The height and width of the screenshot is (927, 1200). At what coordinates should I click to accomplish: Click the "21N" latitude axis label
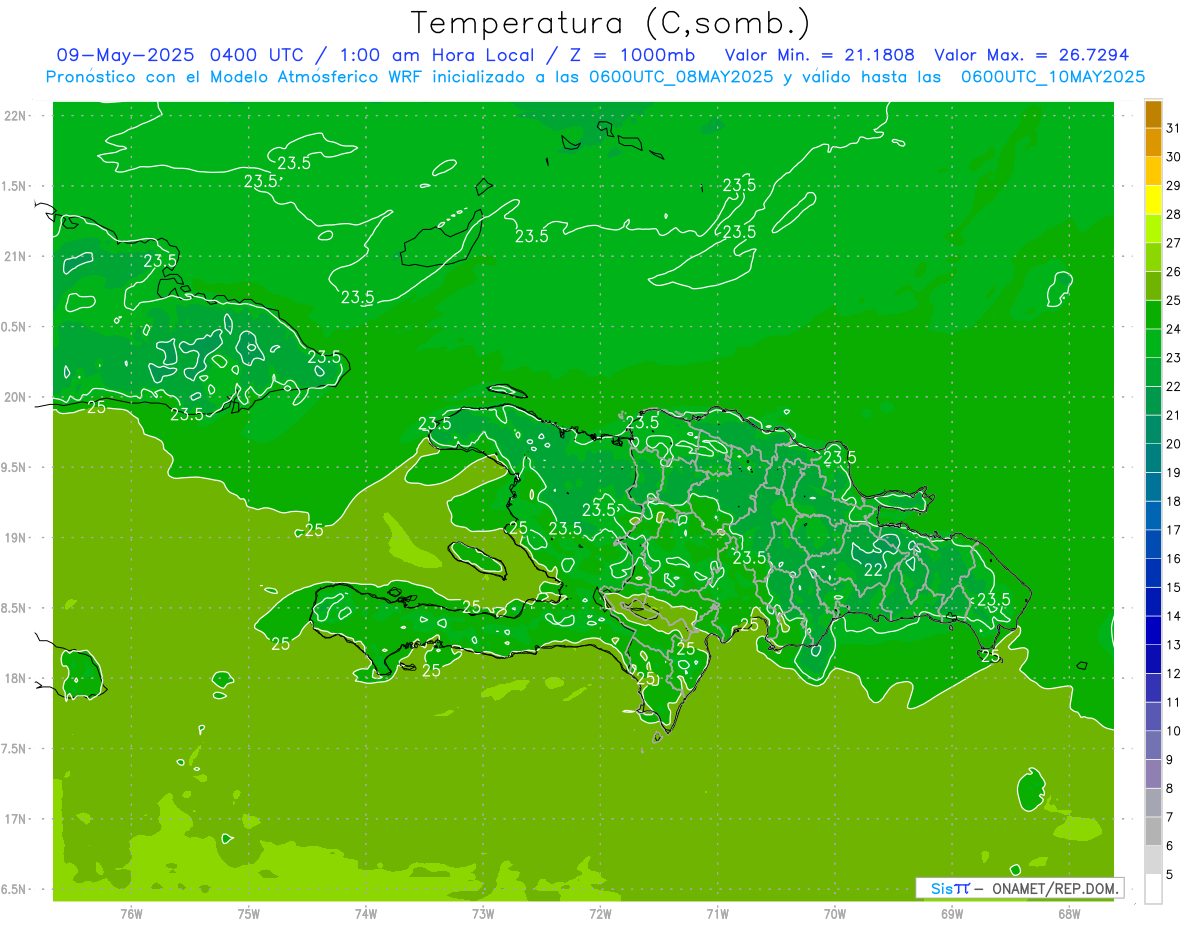[16, 256]
